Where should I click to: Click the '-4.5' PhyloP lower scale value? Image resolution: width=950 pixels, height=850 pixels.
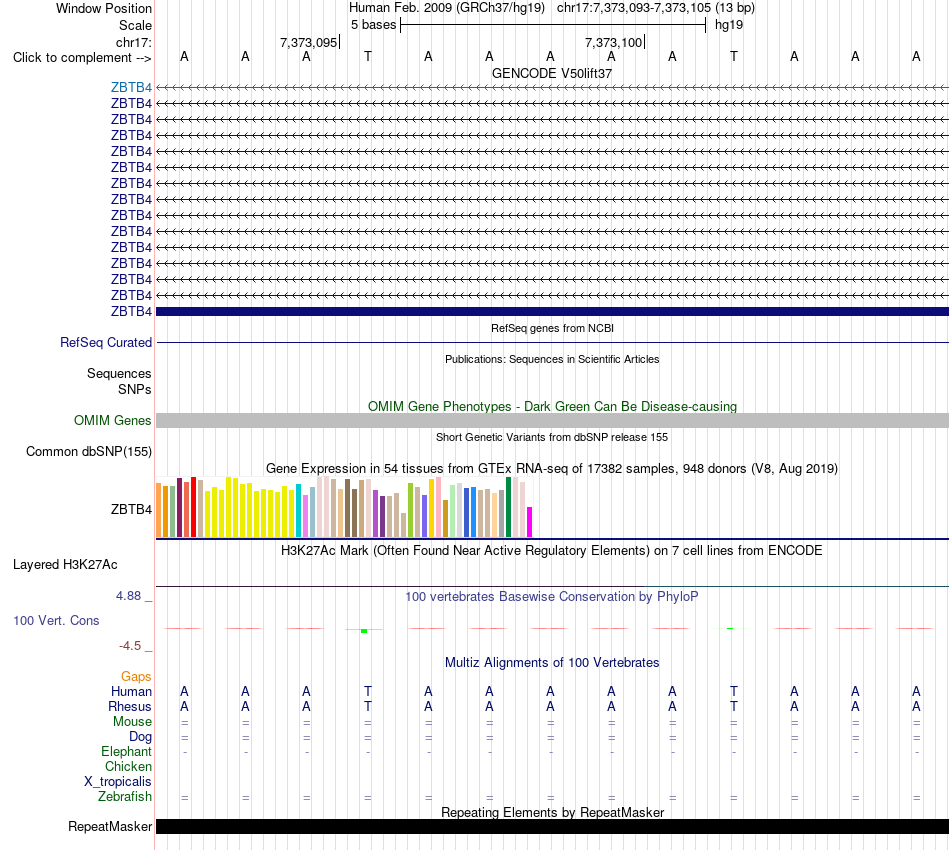click(x=130, y=646)
